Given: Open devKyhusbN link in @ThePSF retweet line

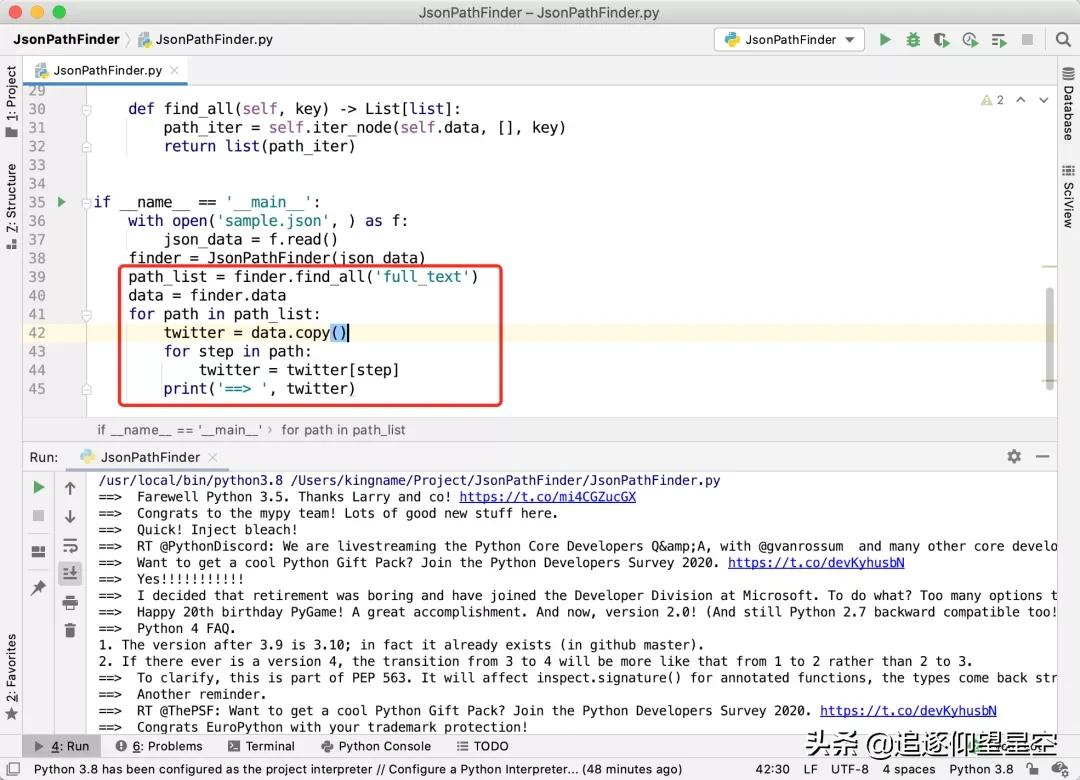Looking at the screenshot, I should (908, 711).
